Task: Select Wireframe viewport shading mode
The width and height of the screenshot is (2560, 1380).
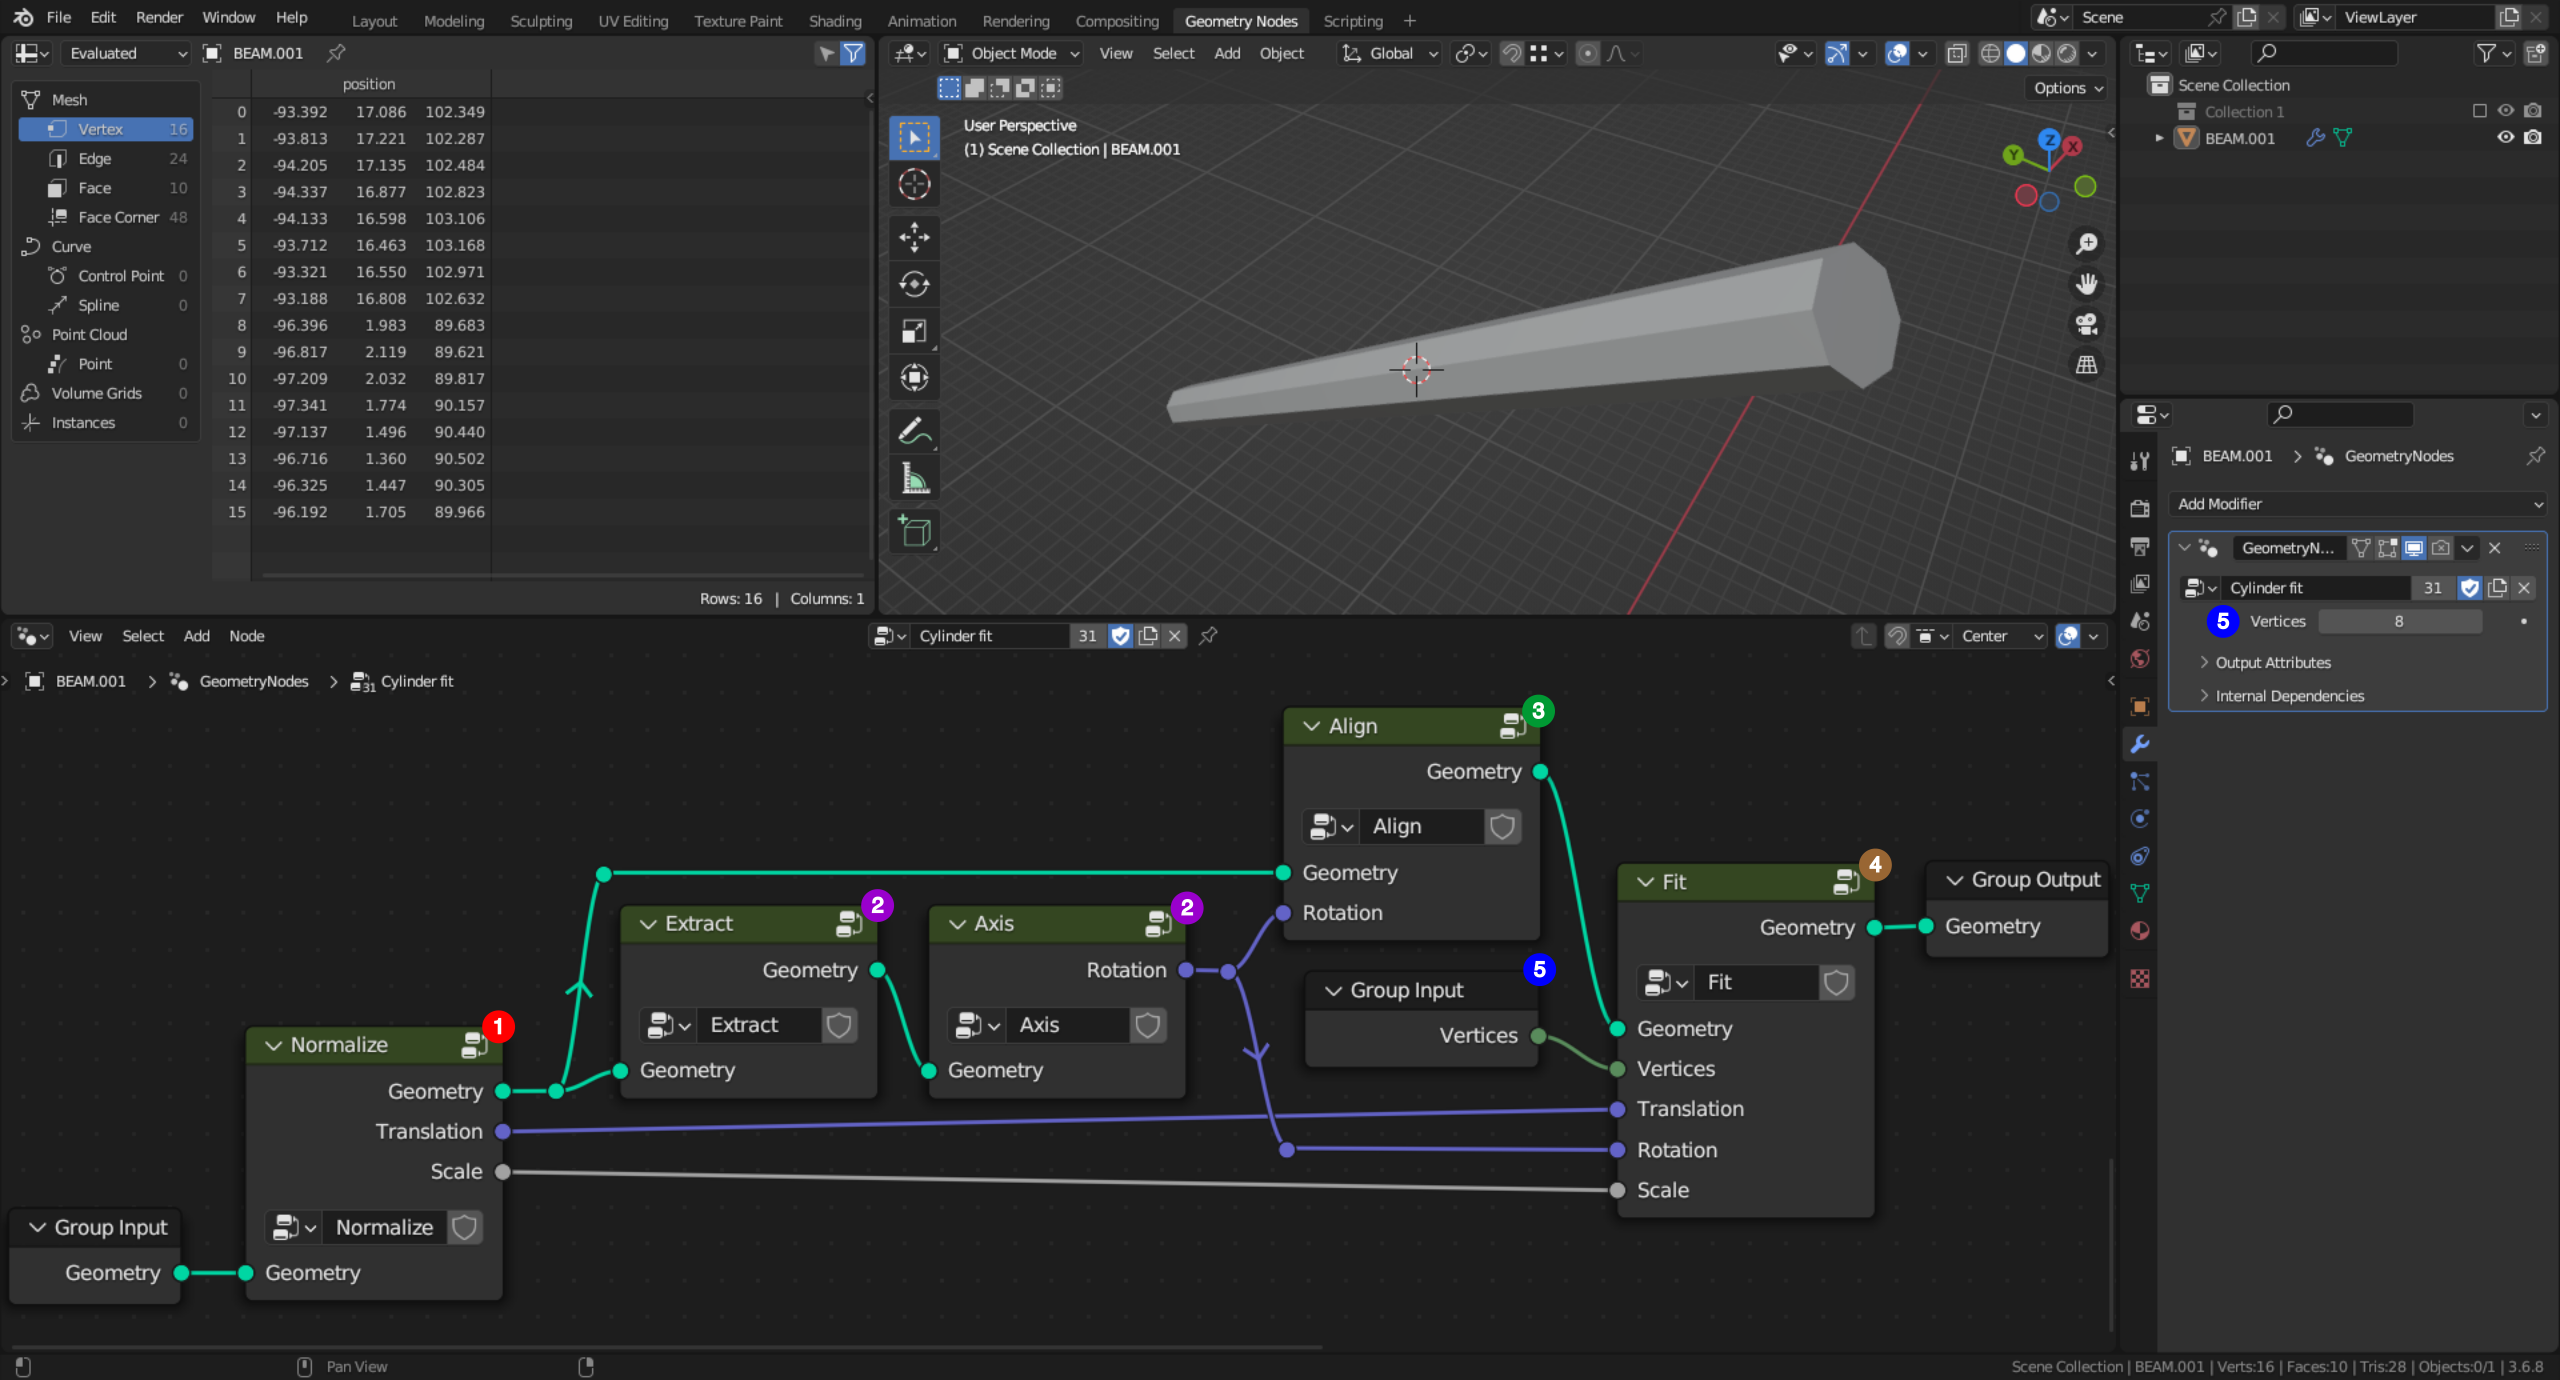Action: [1990, 53]
